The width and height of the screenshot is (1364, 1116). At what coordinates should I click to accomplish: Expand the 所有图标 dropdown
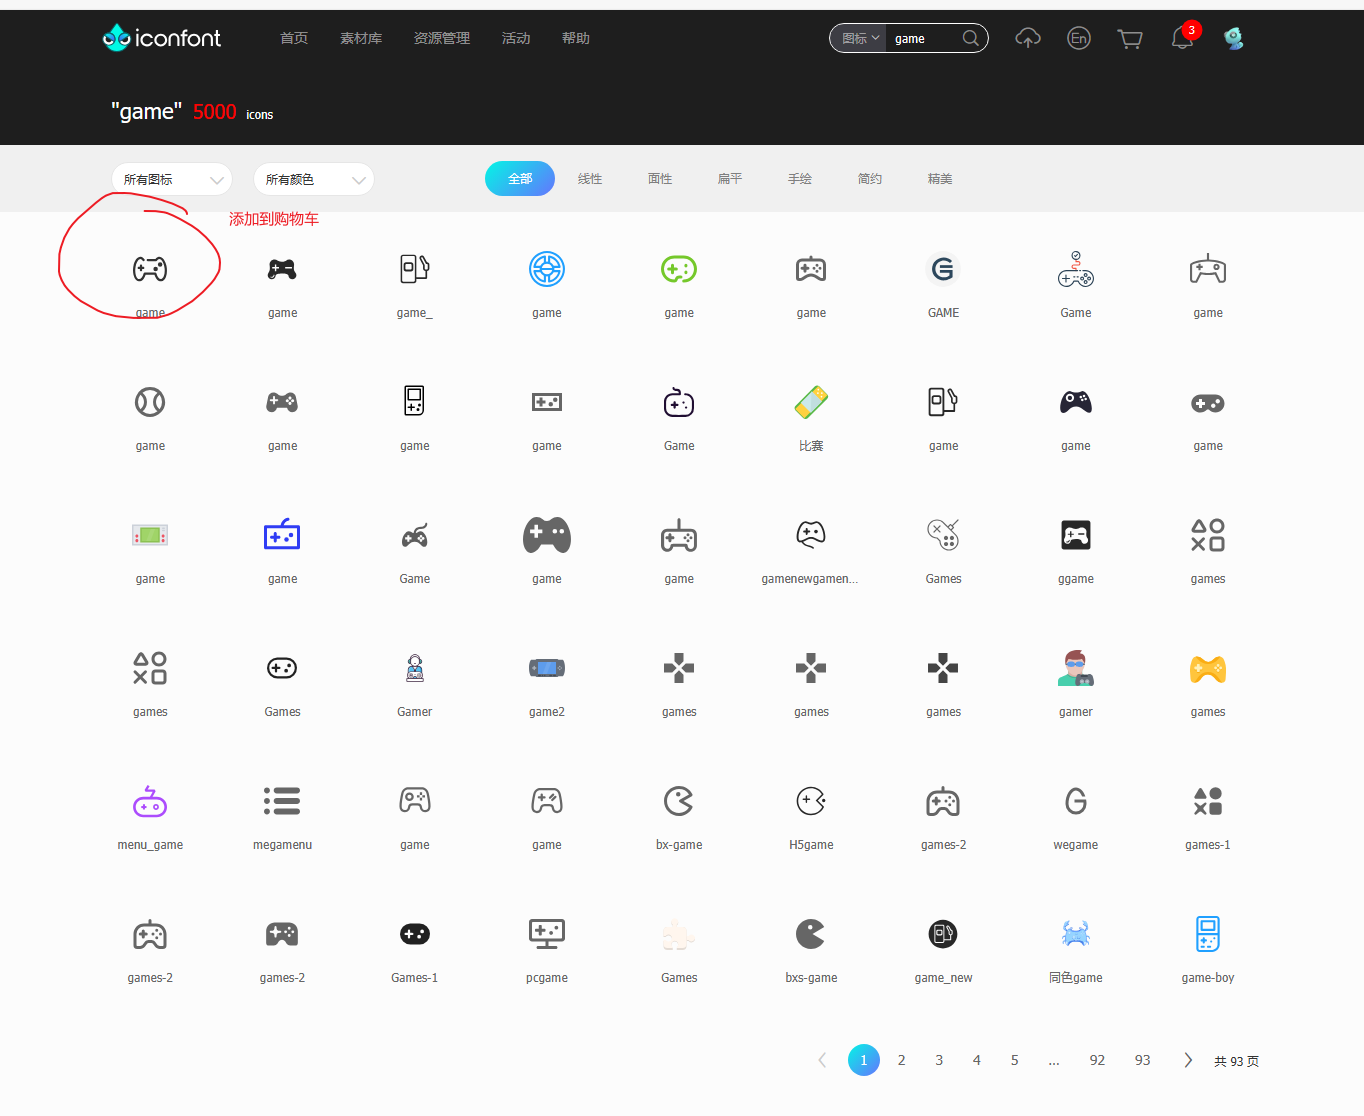172,180
